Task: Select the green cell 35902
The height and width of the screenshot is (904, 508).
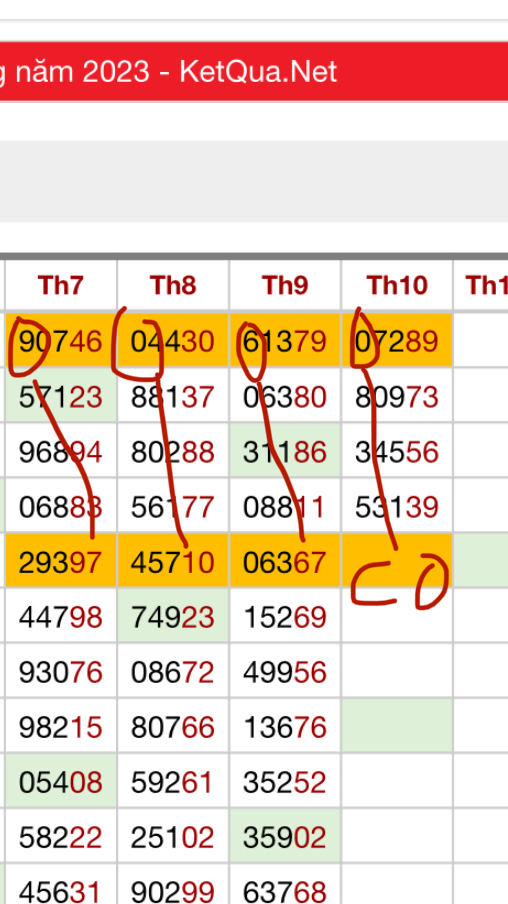Action: tap(285, 837)
